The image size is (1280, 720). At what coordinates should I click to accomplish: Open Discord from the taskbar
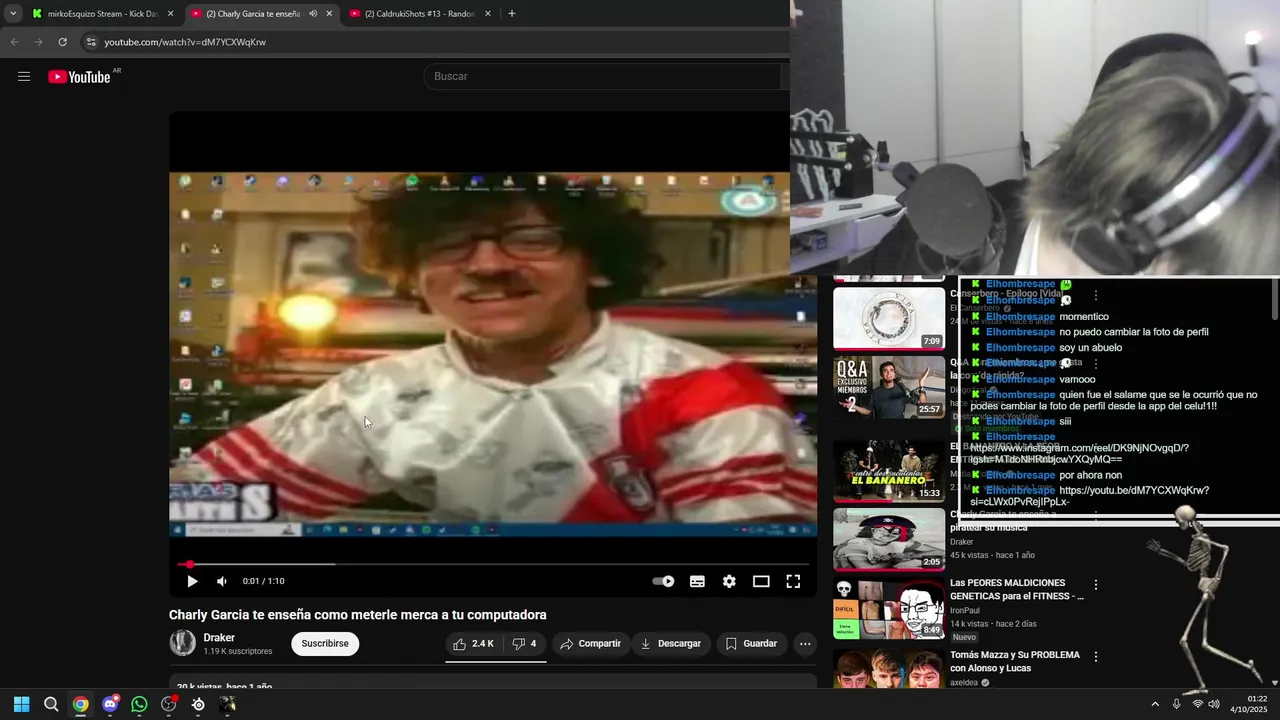(x=110, y=704)
